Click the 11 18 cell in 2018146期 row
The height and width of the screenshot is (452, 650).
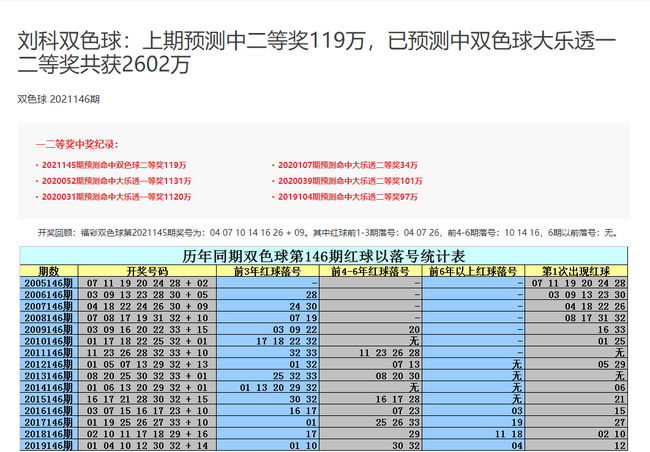(473, 434)
